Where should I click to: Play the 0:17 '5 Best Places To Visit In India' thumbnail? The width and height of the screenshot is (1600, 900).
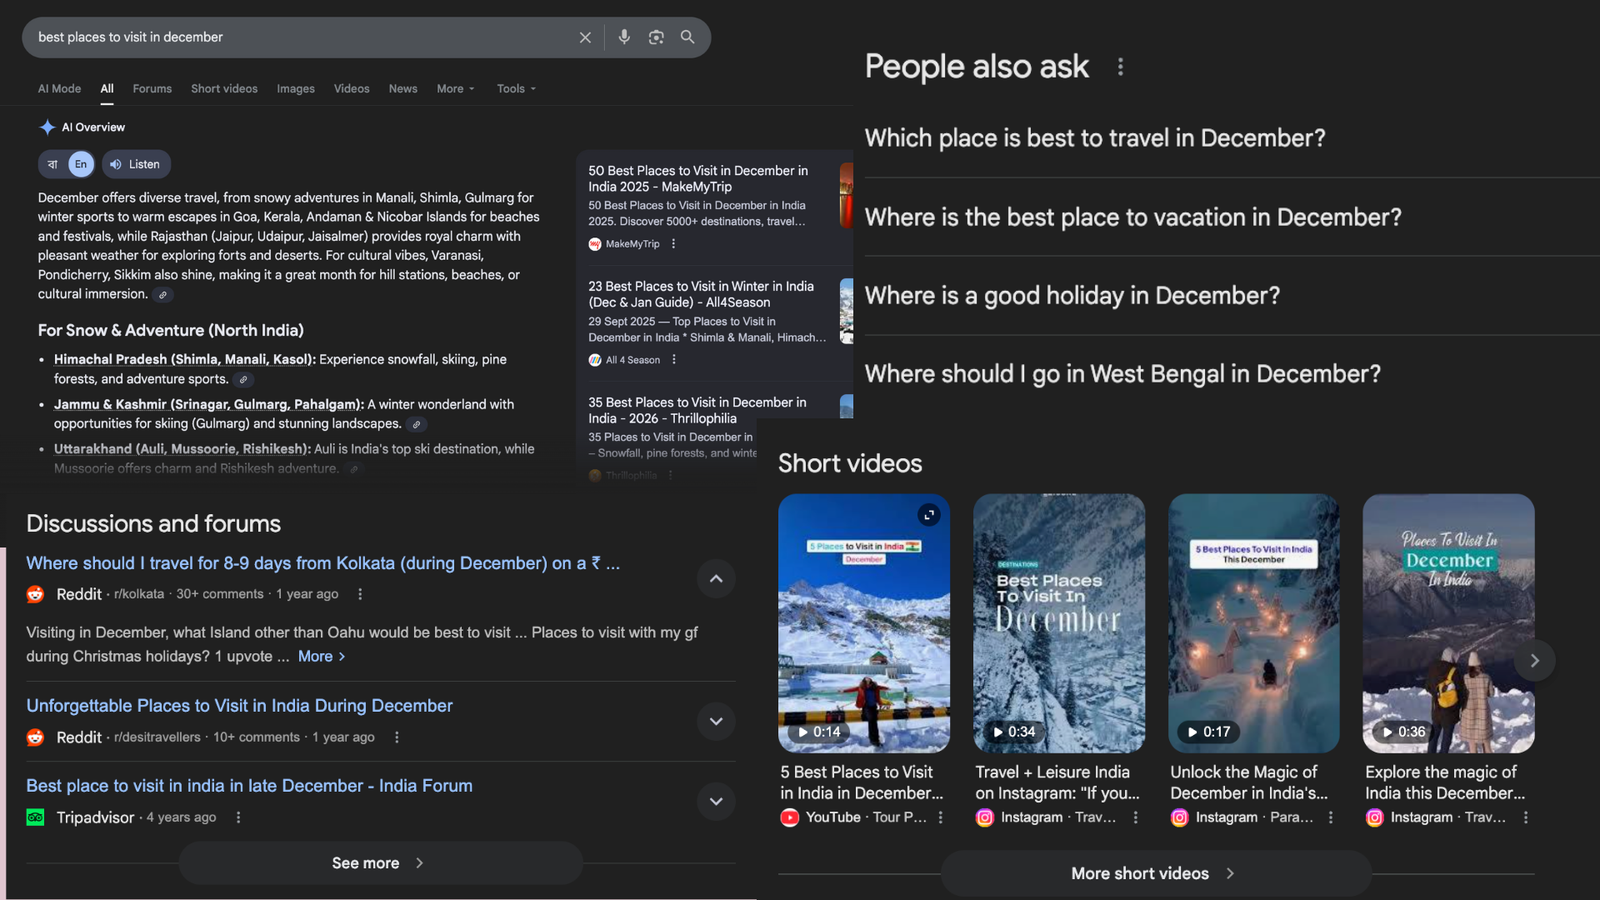point(1254,623)
